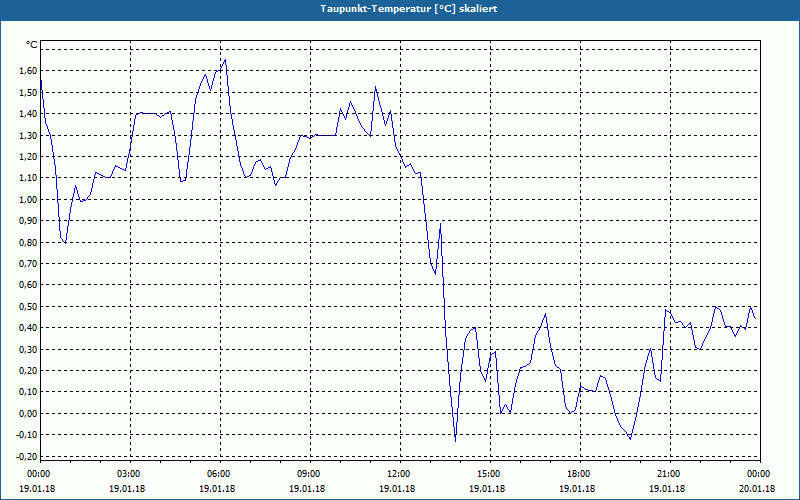This screenshot has width=800, height=500.
Task: Click the 19.01.18 date under 12:00
Action: coord(397,489)
